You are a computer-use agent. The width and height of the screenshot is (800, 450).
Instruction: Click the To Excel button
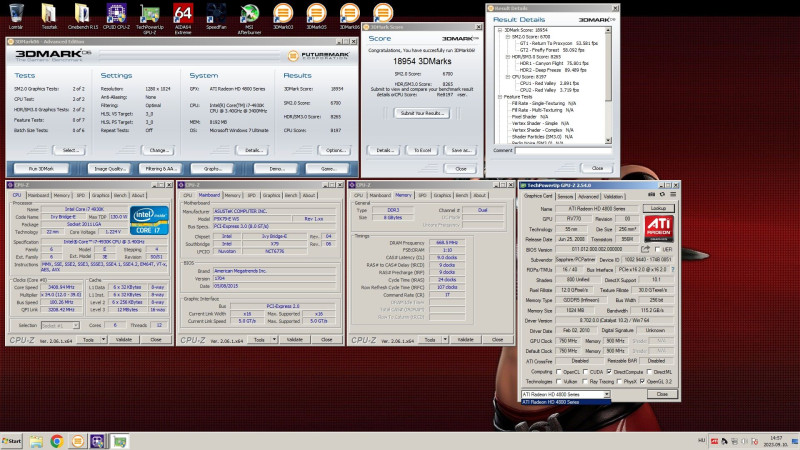point(422,150)
